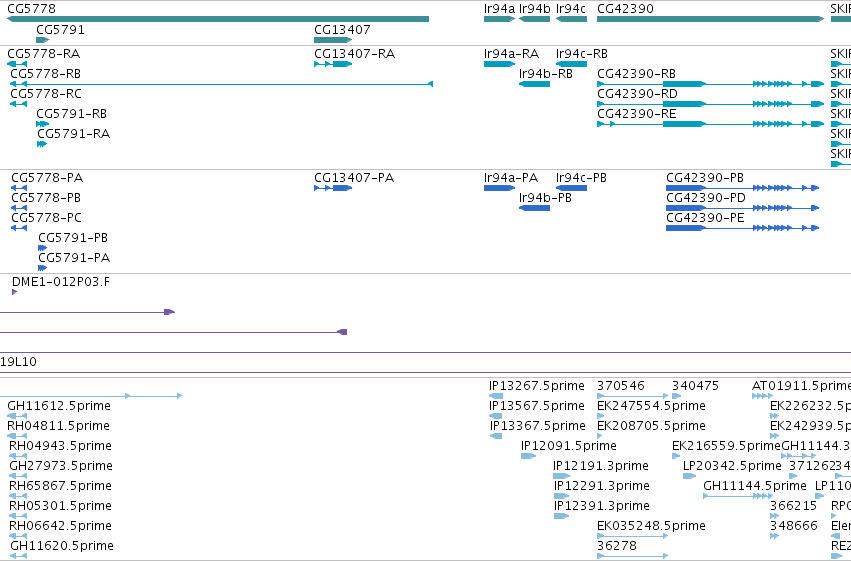Click transcript Ir94c-RB
The width and height of the screenshot is (851, 561).
click(581, 54)
